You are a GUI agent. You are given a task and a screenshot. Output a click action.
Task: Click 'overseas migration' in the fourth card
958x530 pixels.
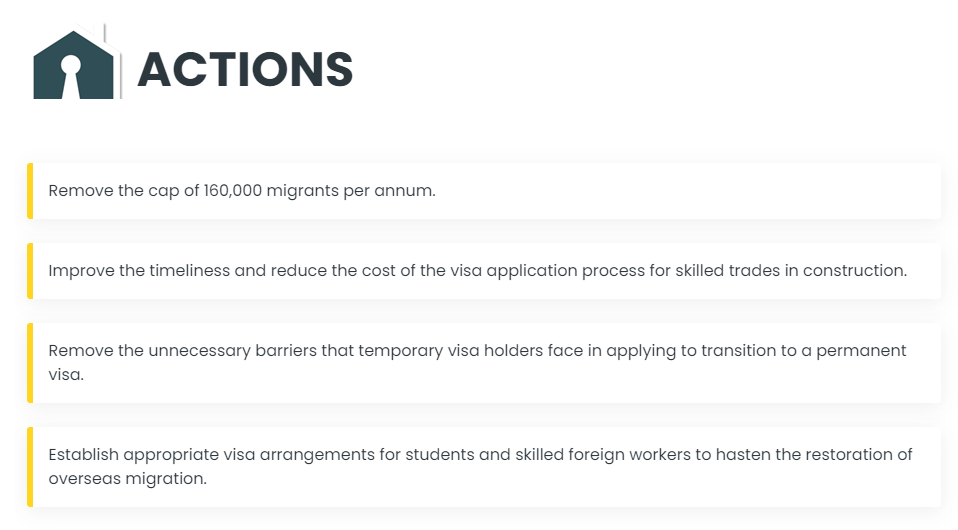pos(128,479)
